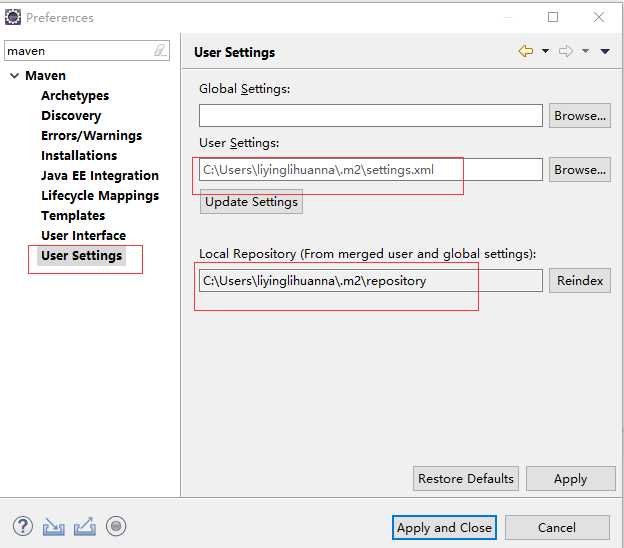Browse for Global Settings file
The image size is (624, 548).
[580, 115]
